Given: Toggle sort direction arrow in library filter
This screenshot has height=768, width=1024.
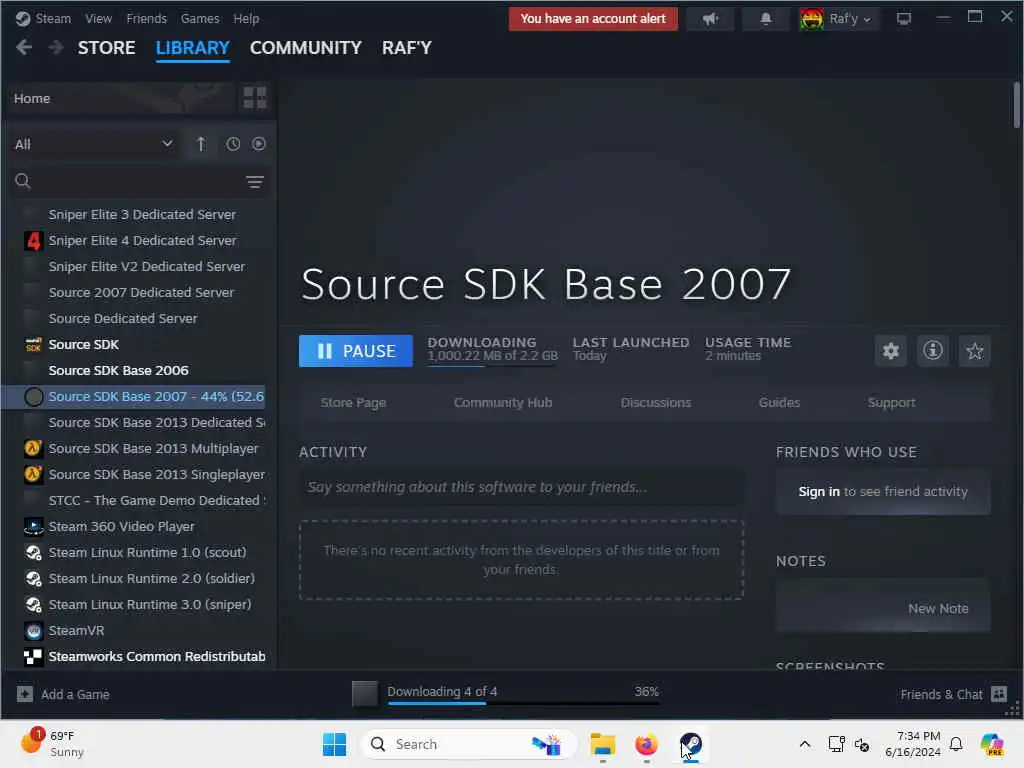Looking at the screenshot, I should [x=200, y=144].
